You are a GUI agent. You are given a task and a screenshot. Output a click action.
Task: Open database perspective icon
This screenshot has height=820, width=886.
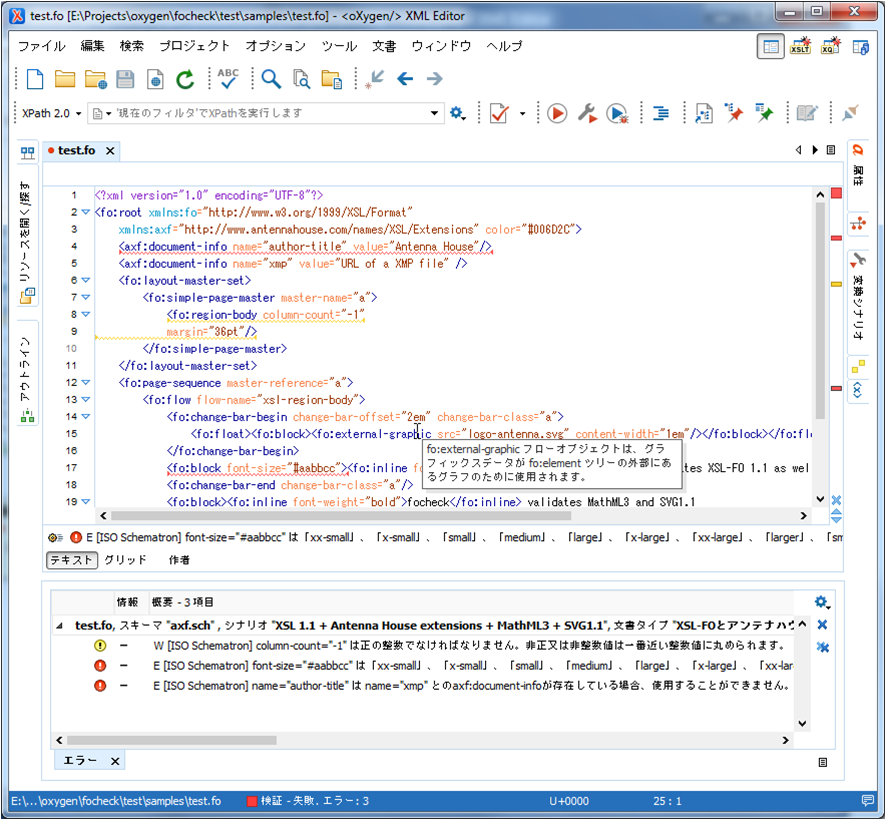coord(861,46)
